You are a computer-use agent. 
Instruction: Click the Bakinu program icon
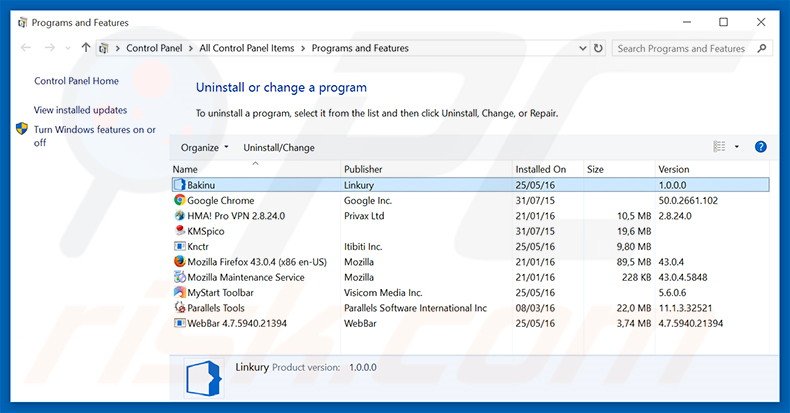click(179, 185)
